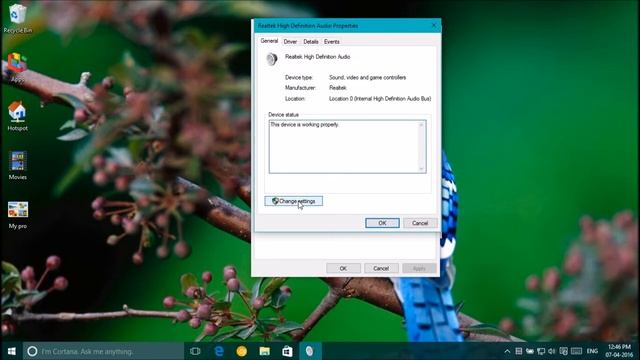Viewport: 640px width, 360px height.
Task: Click OK in Realtek Audio Properties dialog
Action: click(x=382, y=223)
